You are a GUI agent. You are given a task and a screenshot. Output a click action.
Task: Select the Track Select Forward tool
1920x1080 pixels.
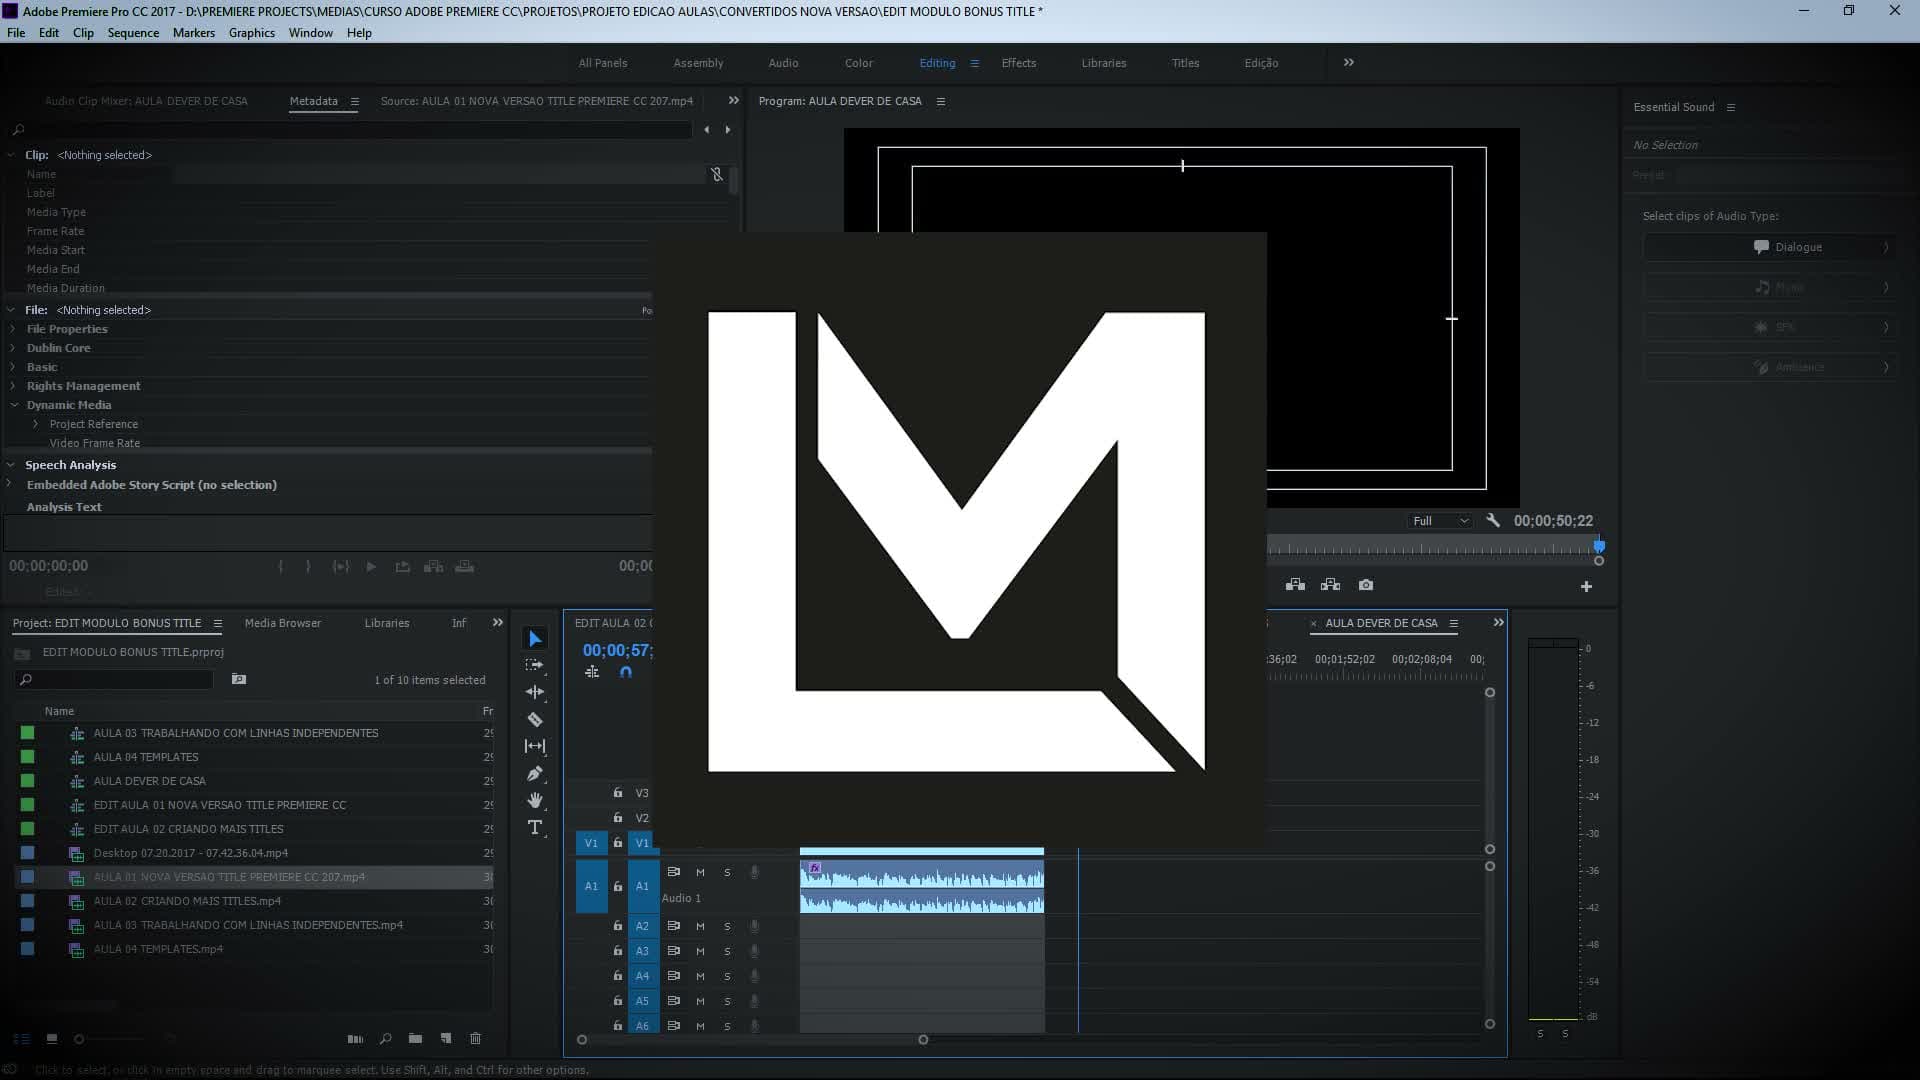(535, 665)
